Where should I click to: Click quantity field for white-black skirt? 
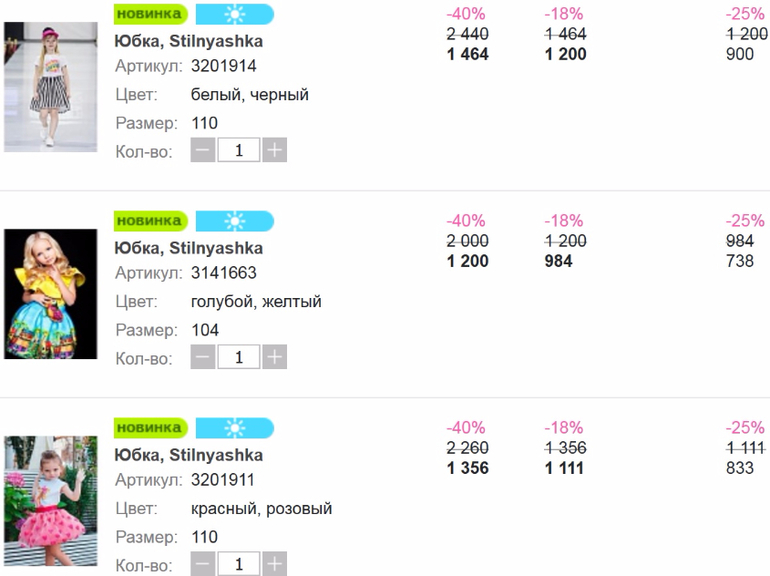[x=239, y=151]
